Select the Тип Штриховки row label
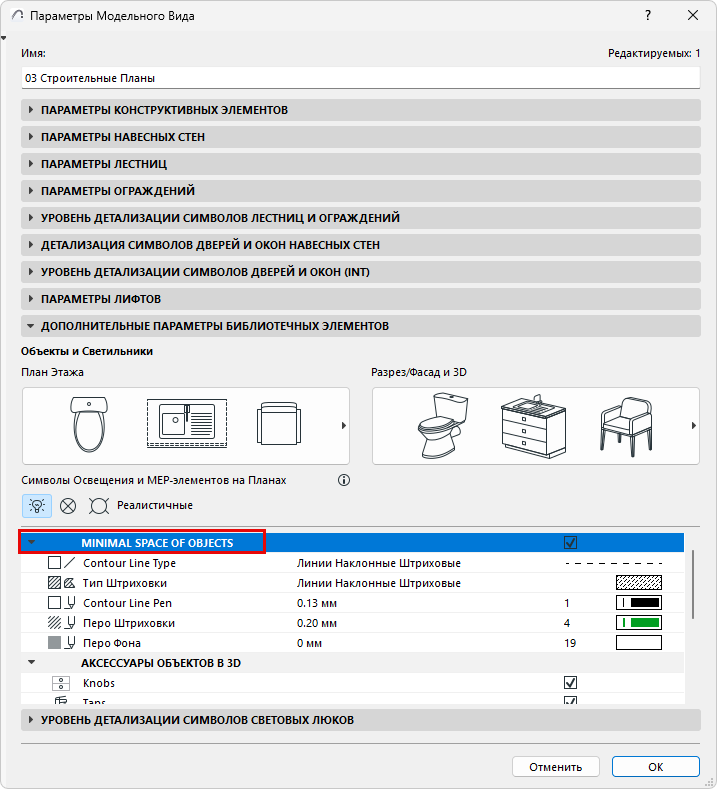This screenshot has height=789, width=717. (125, 583)
